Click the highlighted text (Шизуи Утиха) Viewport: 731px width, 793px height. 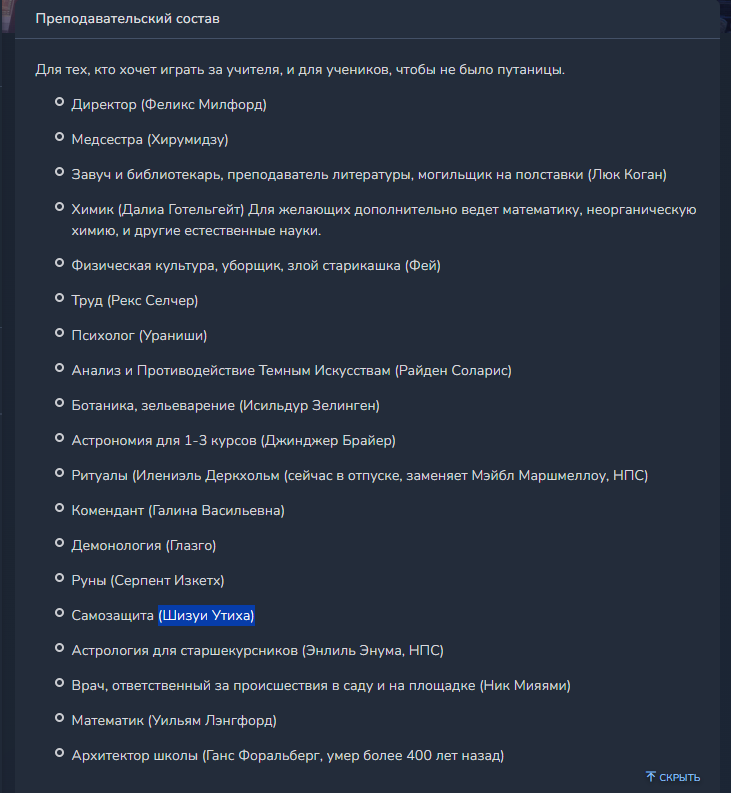[206, 615]
